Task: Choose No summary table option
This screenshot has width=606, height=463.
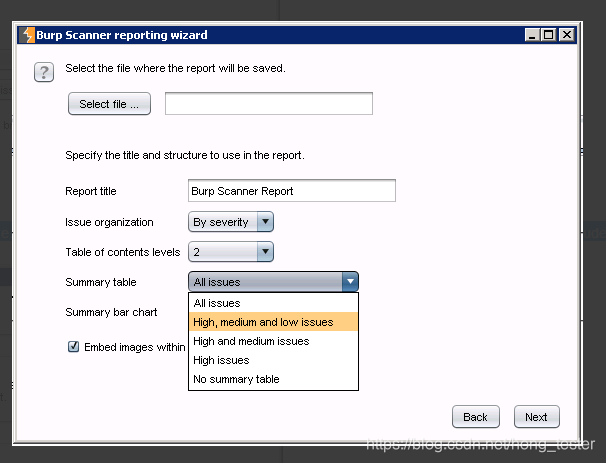Action: (273, 379)
